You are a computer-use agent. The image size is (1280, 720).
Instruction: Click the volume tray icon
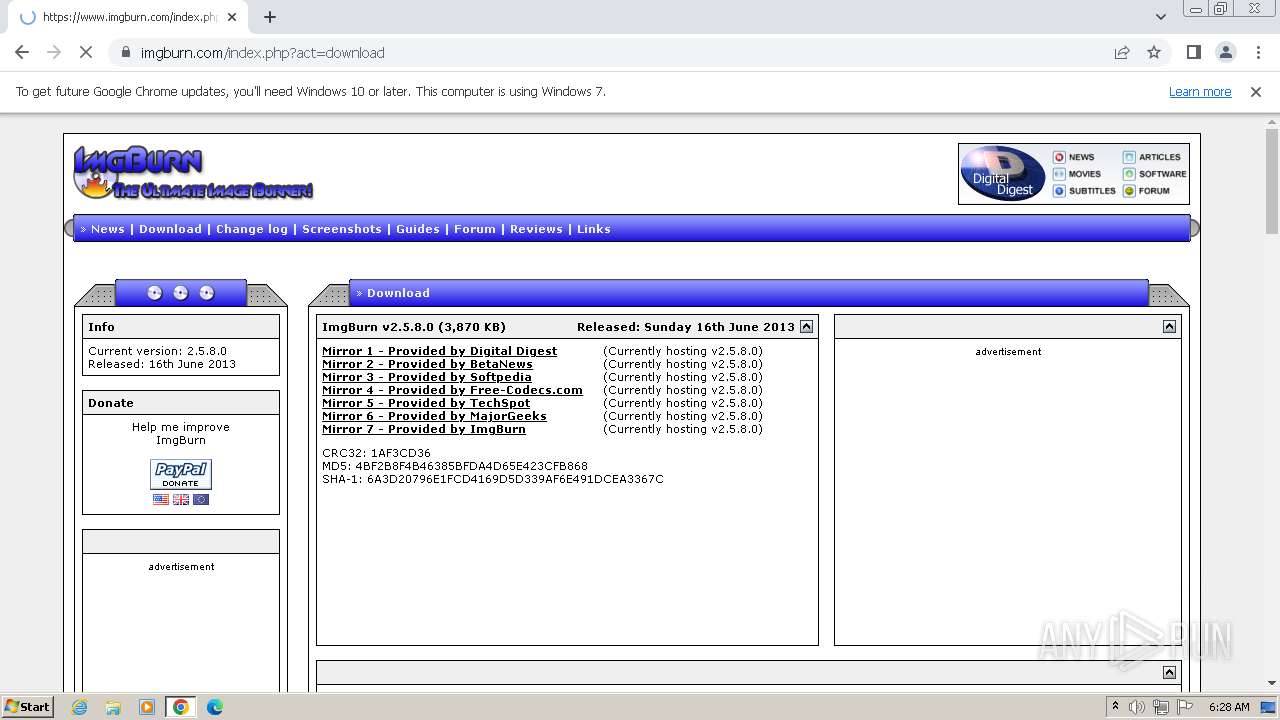pyautogui.click(x=1137, y=707)
